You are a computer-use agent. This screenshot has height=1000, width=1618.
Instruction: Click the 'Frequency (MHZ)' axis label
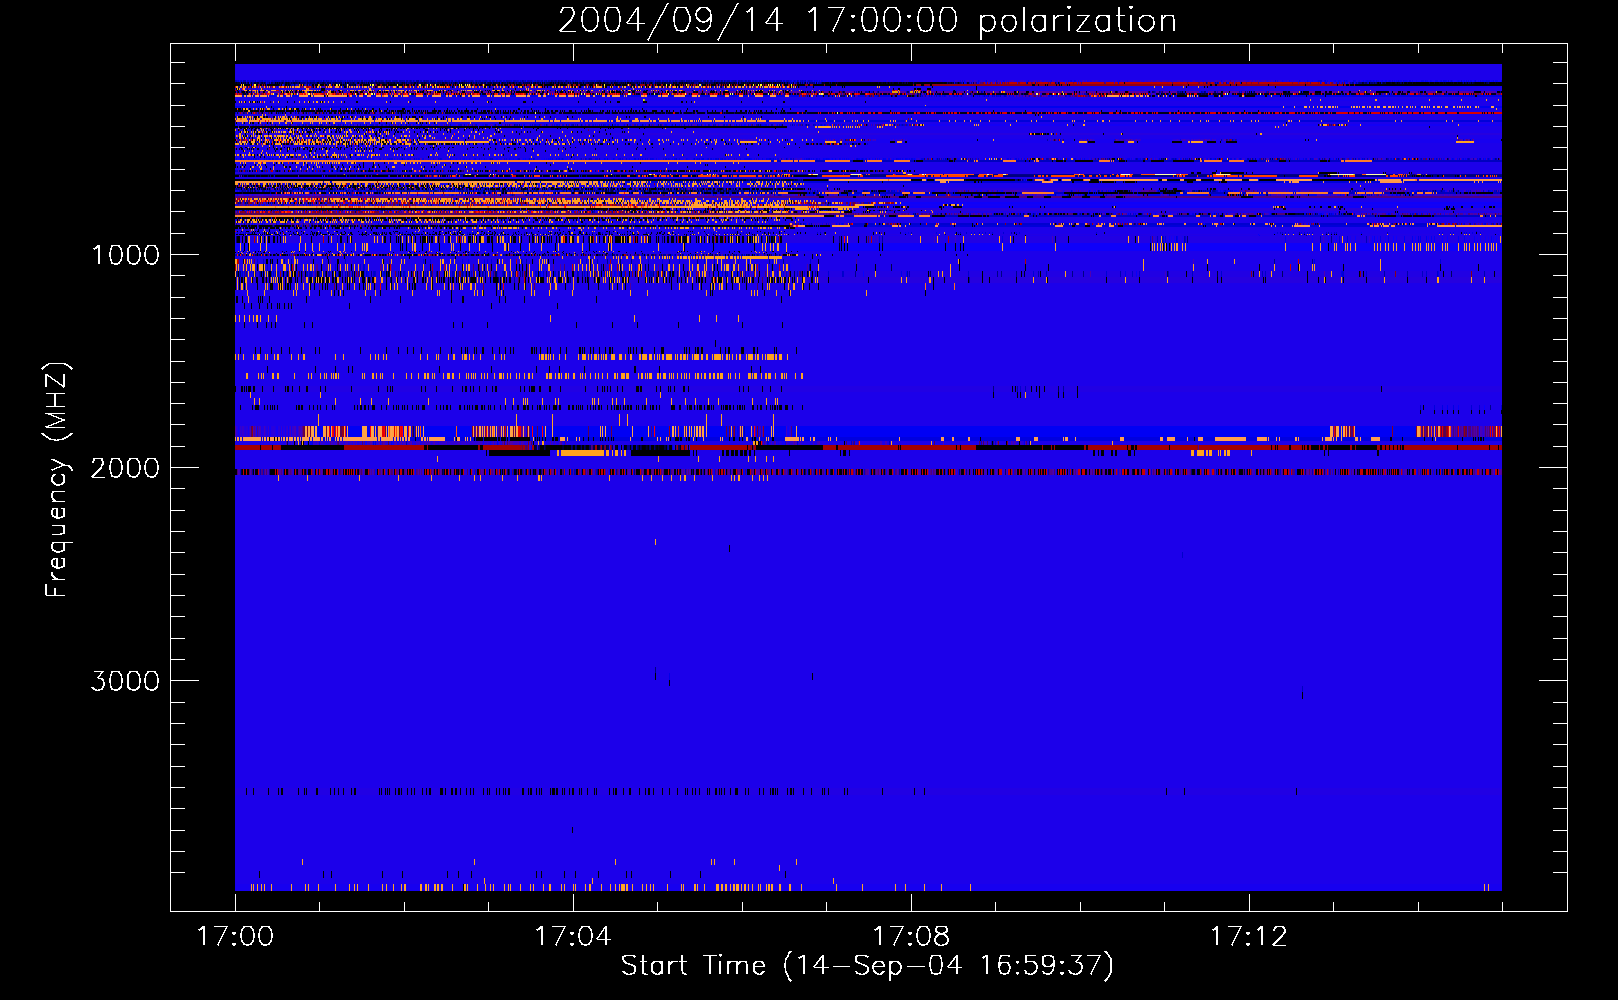point(57,480)
